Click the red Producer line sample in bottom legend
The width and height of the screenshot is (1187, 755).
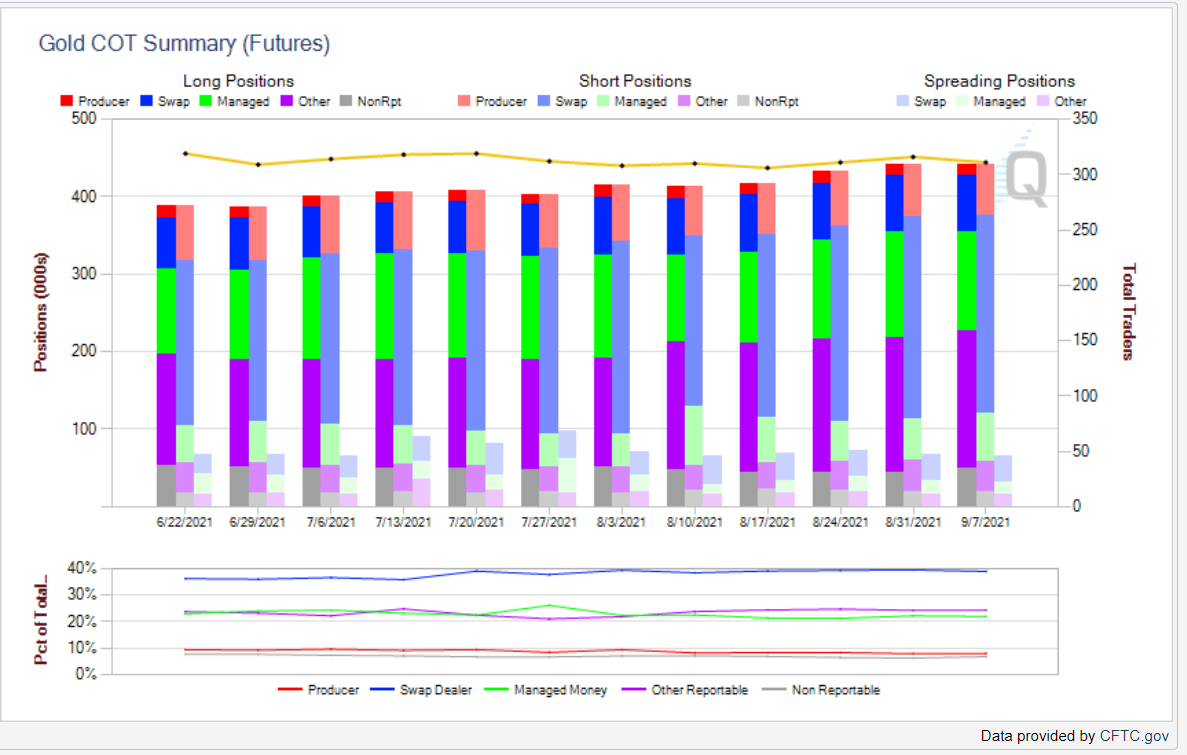[x=290, y=690]
